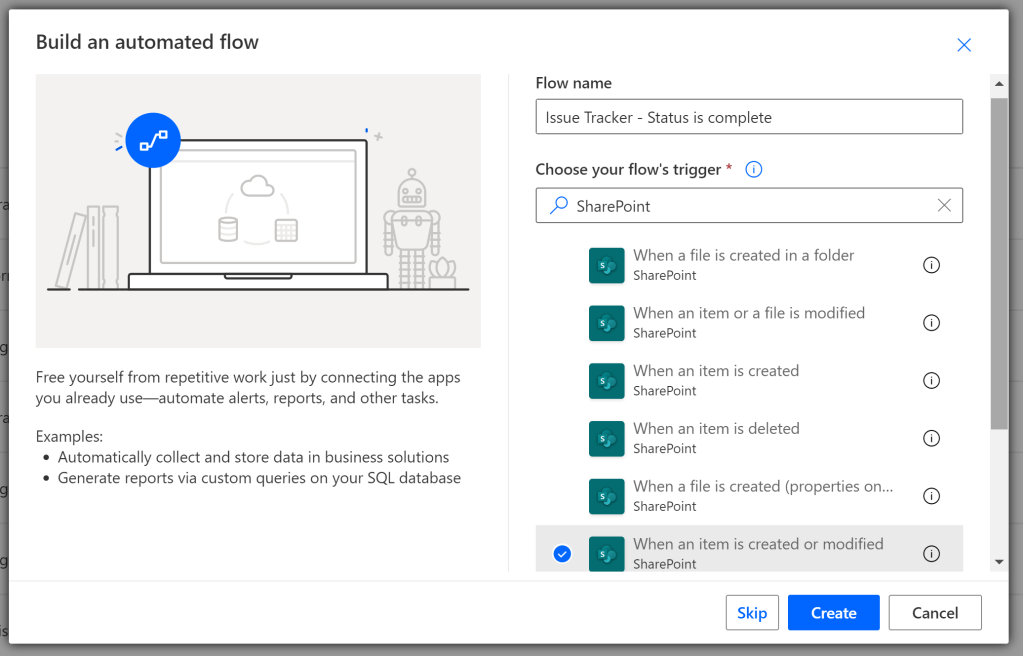Viewport: 1023px width, 656px height.
Task: Clear the SharePoint search text with X
Action: 944,205
